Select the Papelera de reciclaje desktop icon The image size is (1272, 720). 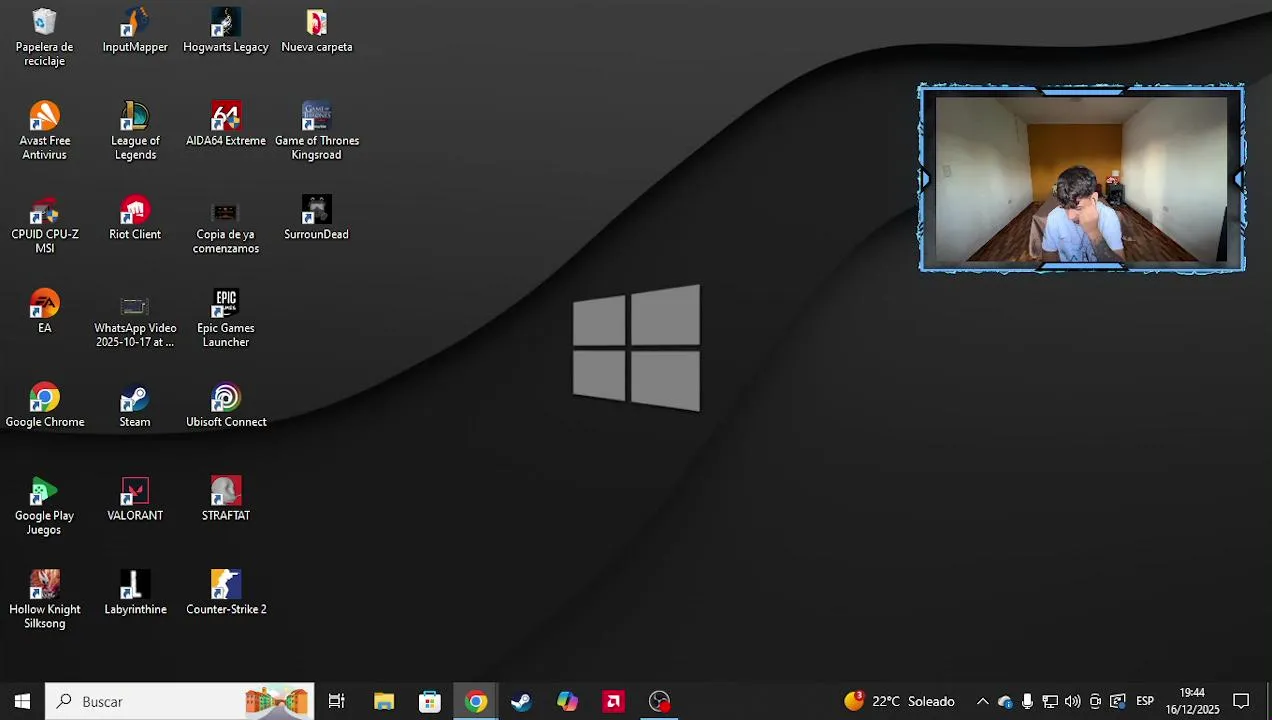tap(44, 37)
